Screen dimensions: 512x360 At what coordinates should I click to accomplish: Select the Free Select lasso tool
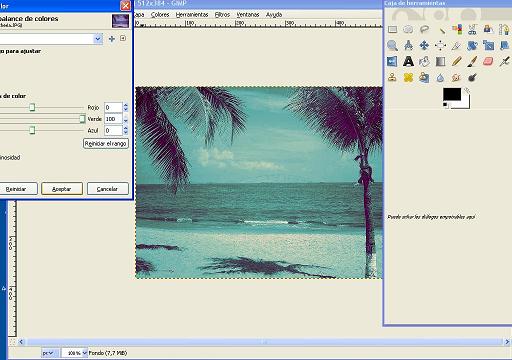424,30
